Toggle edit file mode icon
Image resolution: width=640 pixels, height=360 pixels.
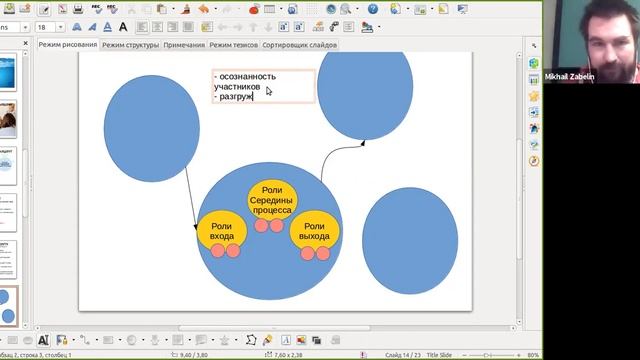pos(44,9)
